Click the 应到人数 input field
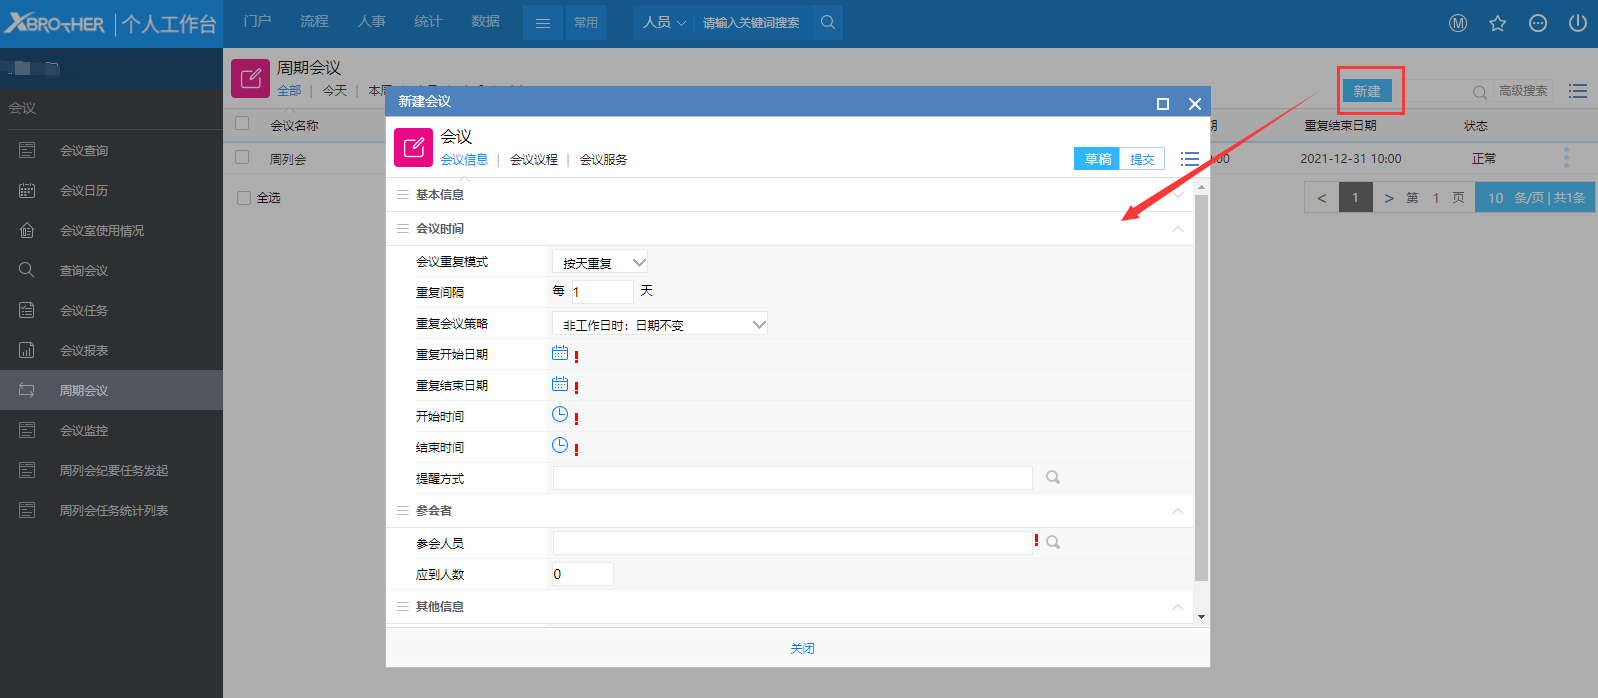Viewport: 1598px width, 698px height. [x=582, y=574]
